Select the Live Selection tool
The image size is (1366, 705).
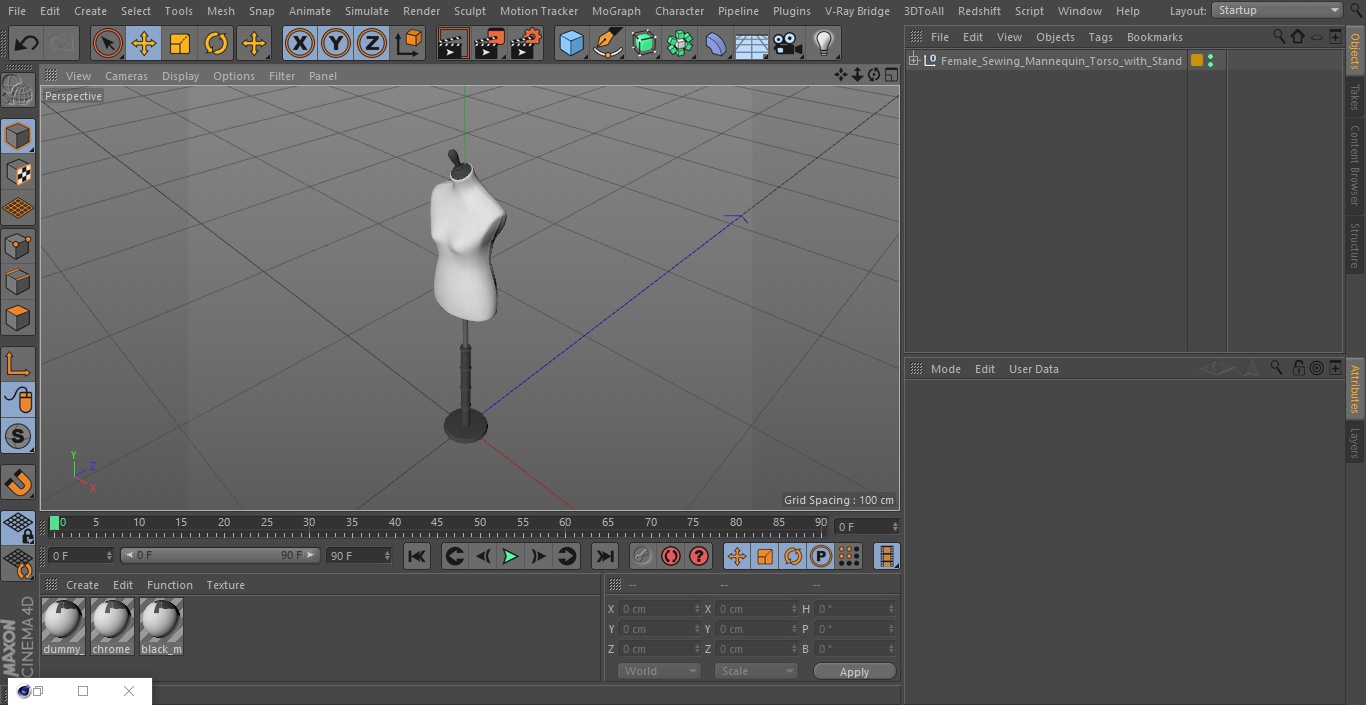[108, 43]
